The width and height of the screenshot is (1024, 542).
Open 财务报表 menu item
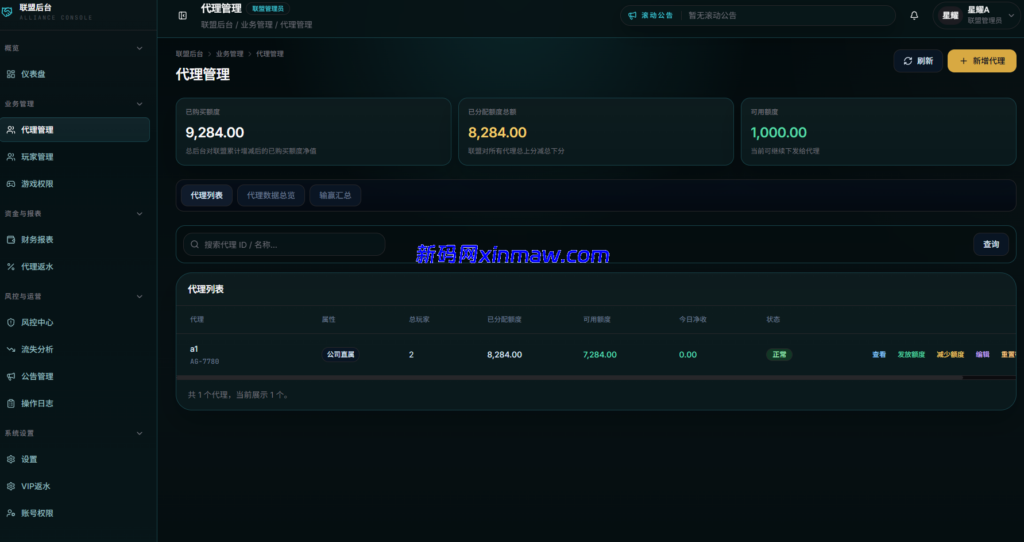click(x=75, y=240)
